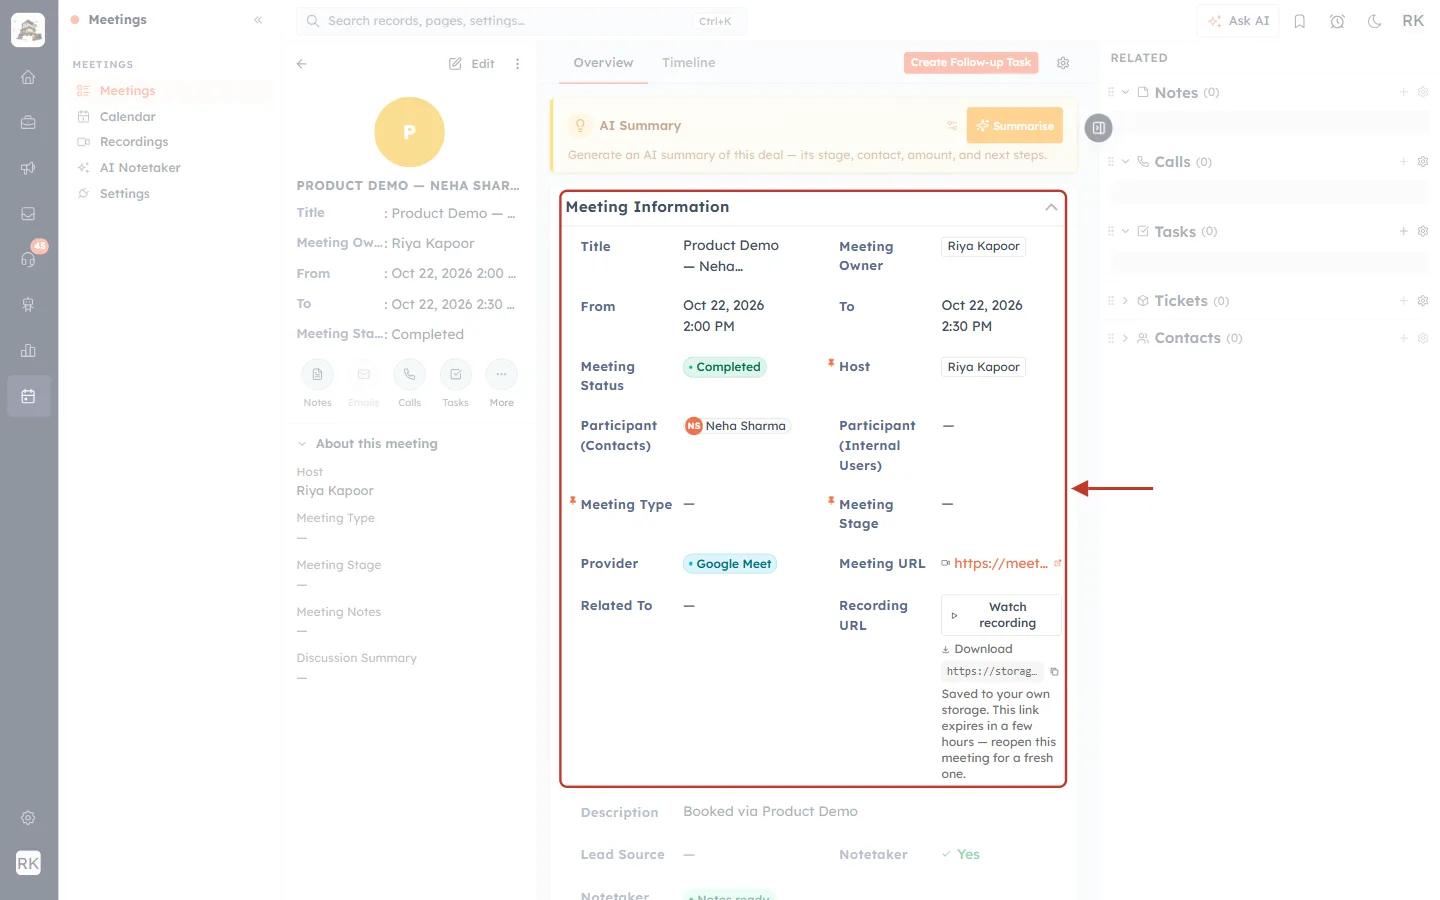1440x900 pixels.
Task: Click the search records input field
Action: [x=521, y=21]
